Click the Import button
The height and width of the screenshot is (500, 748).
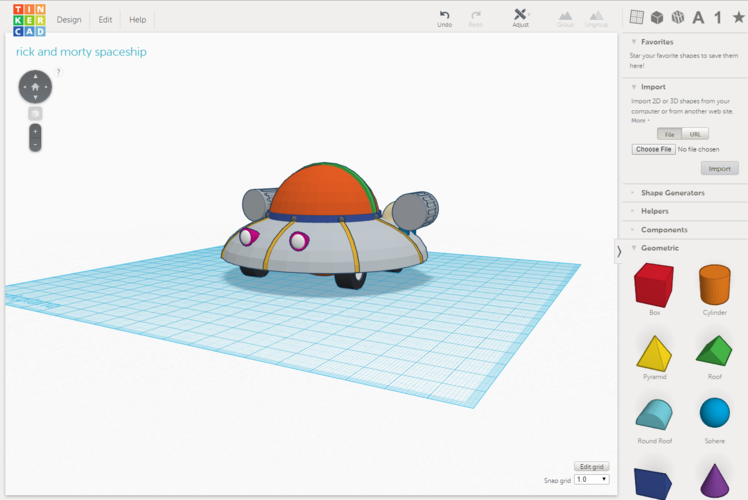tap(719, 168)
